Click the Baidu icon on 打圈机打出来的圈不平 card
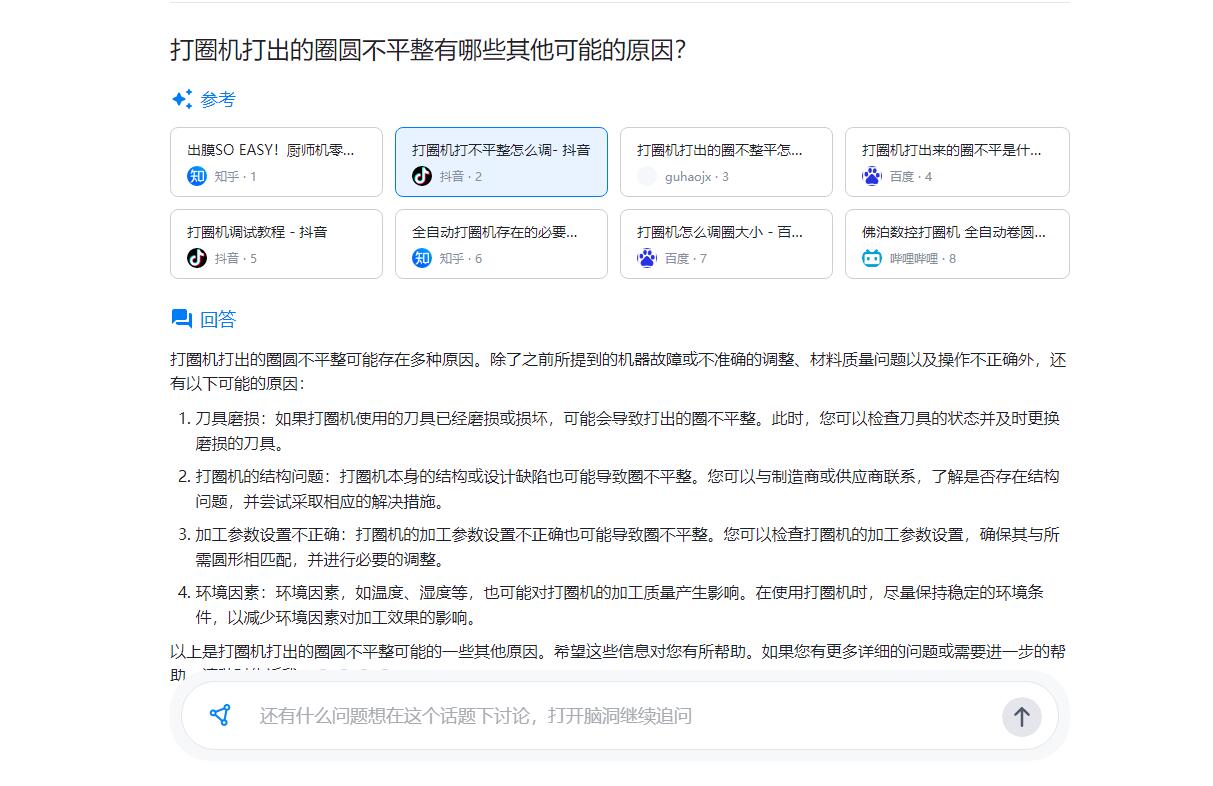The height and width of the screenshot is (786, 1213). click(x=871, y=176)
